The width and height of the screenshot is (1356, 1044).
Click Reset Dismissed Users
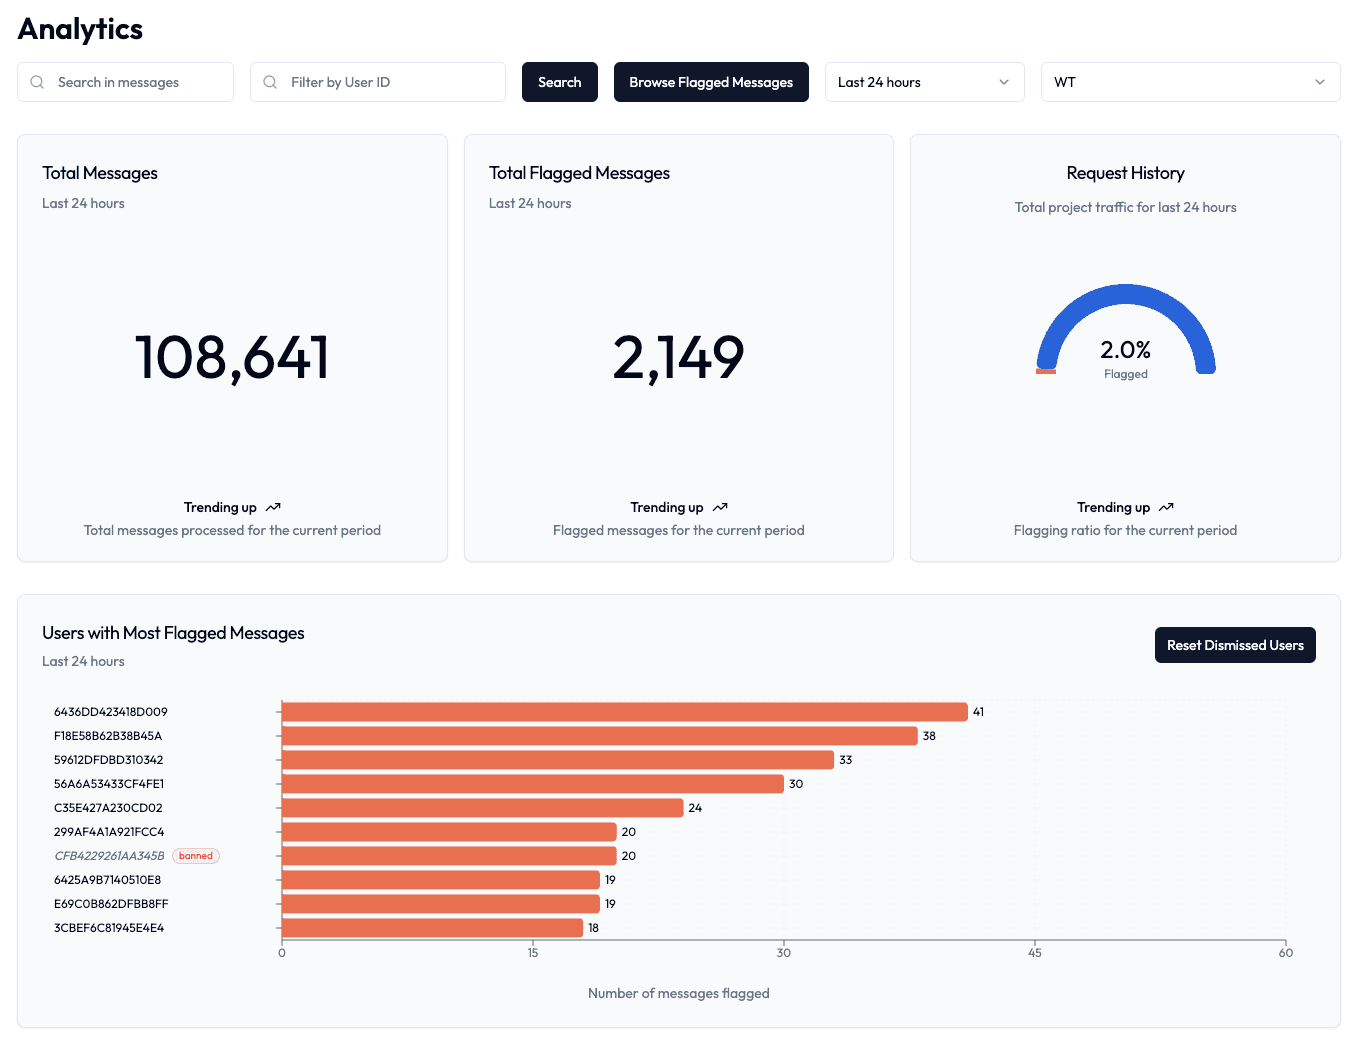[1235, 645]
